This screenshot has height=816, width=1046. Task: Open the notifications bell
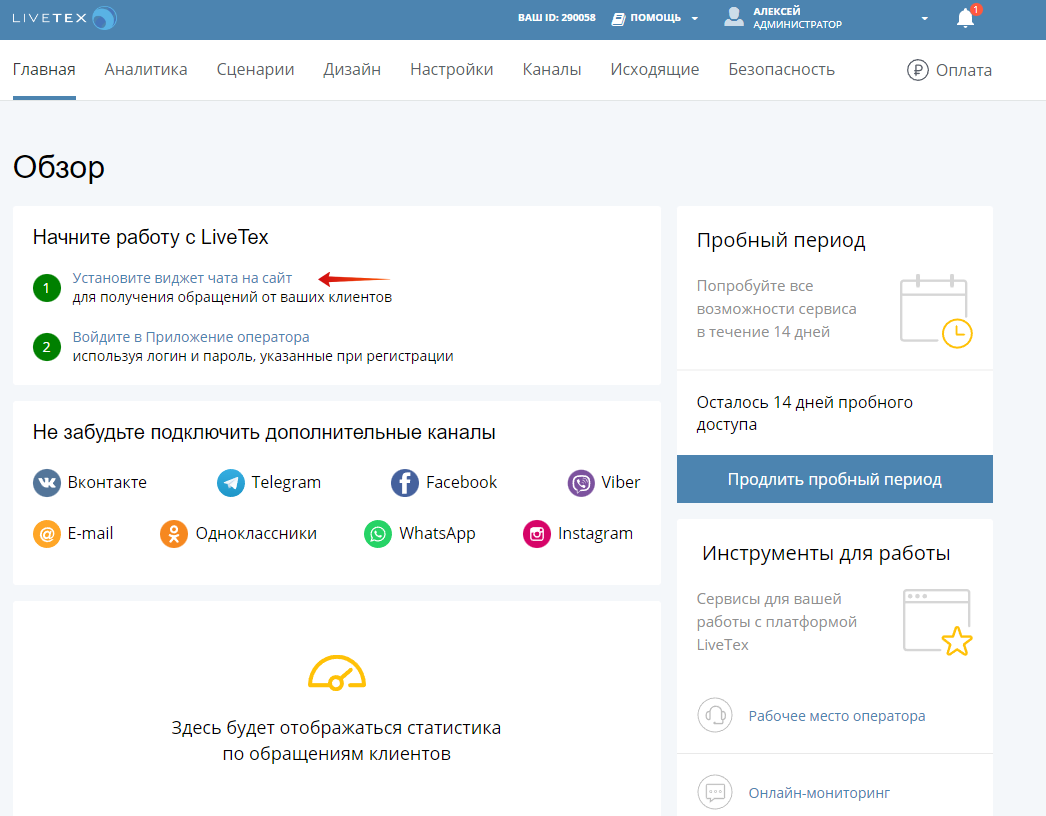coord(965,18)
